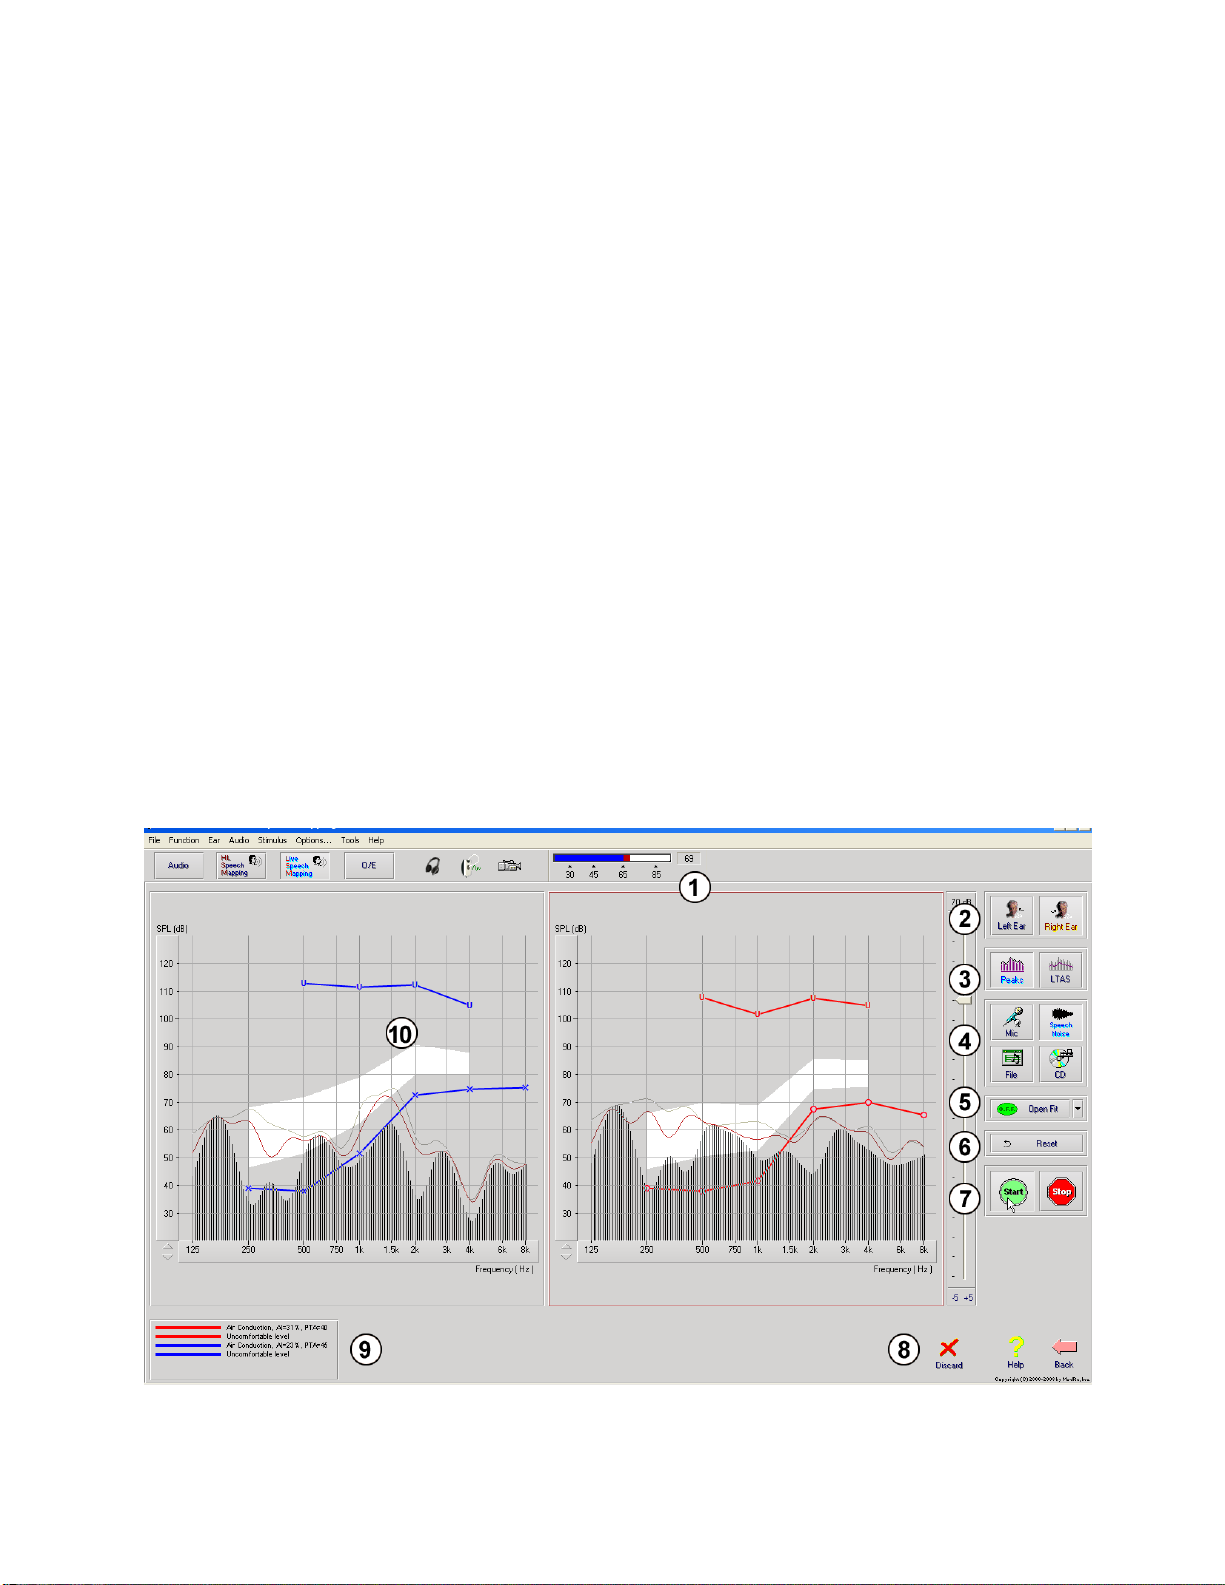Click the left graph's up/down scale arrows
The height and width of the screenshot is (1585, 1225).
click(167, 1251)
